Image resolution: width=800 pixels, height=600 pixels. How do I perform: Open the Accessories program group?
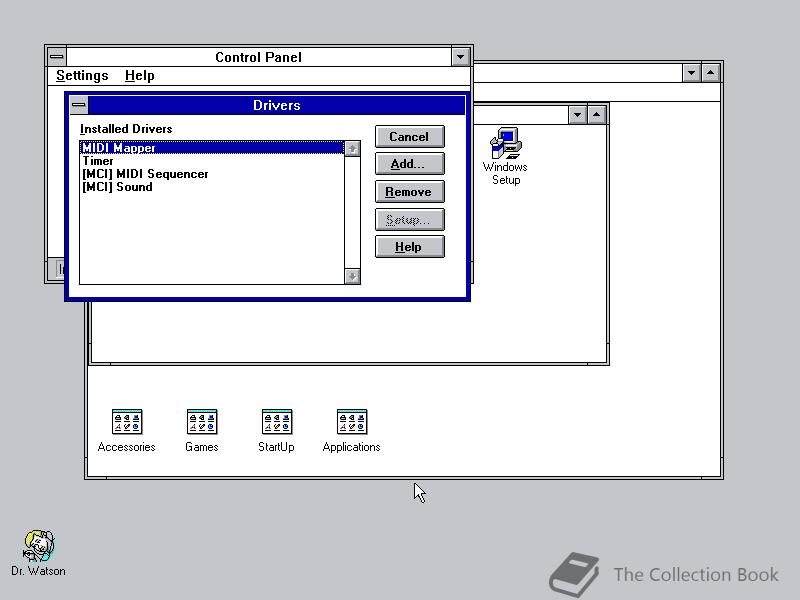[127, 431]
